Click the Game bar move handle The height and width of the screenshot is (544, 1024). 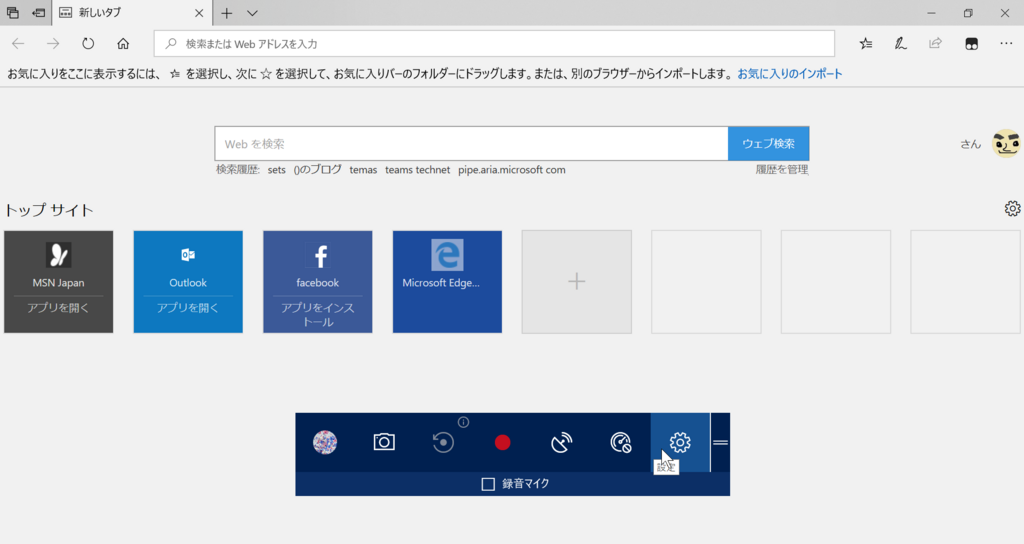pos(720,442)
